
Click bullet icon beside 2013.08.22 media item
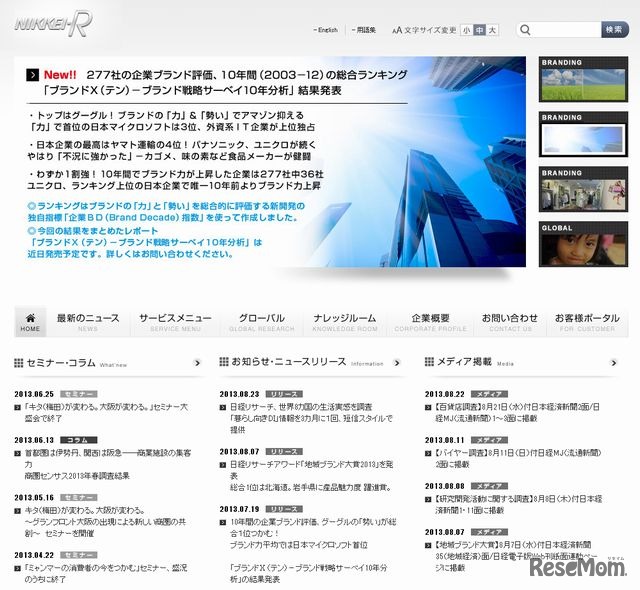pyautogui.click(x=428, y=407)
